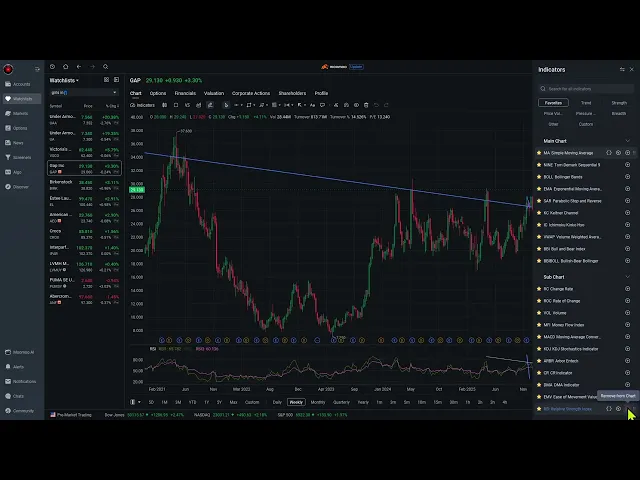Add MACD indicator to sub chart
Viewport: 640px width, 480px height.
(628, 337)
